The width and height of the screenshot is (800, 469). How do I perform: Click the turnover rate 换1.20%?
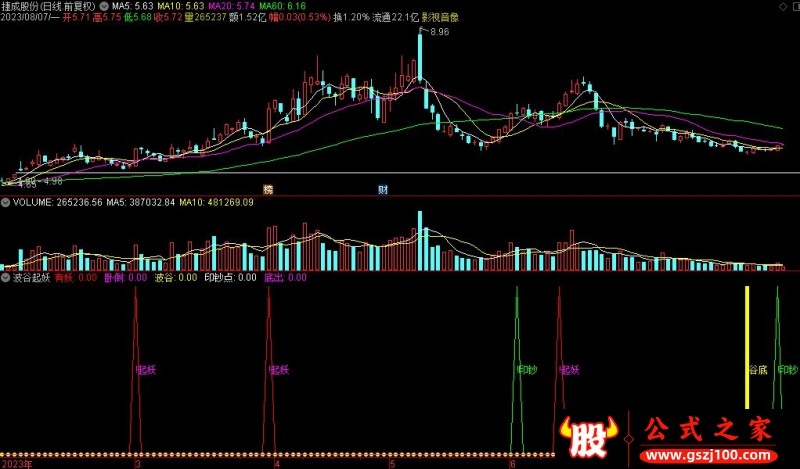tap(352, 18)
